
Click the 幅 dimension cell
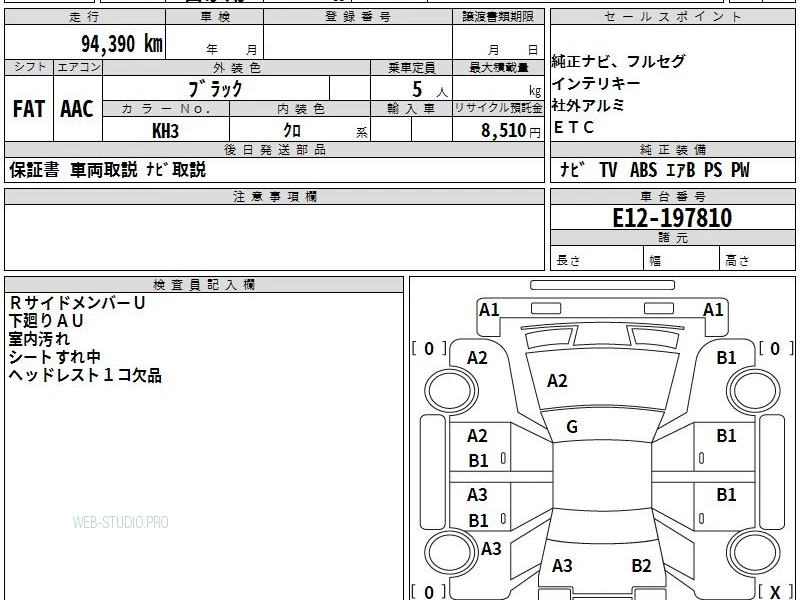[x=682, y=259]
